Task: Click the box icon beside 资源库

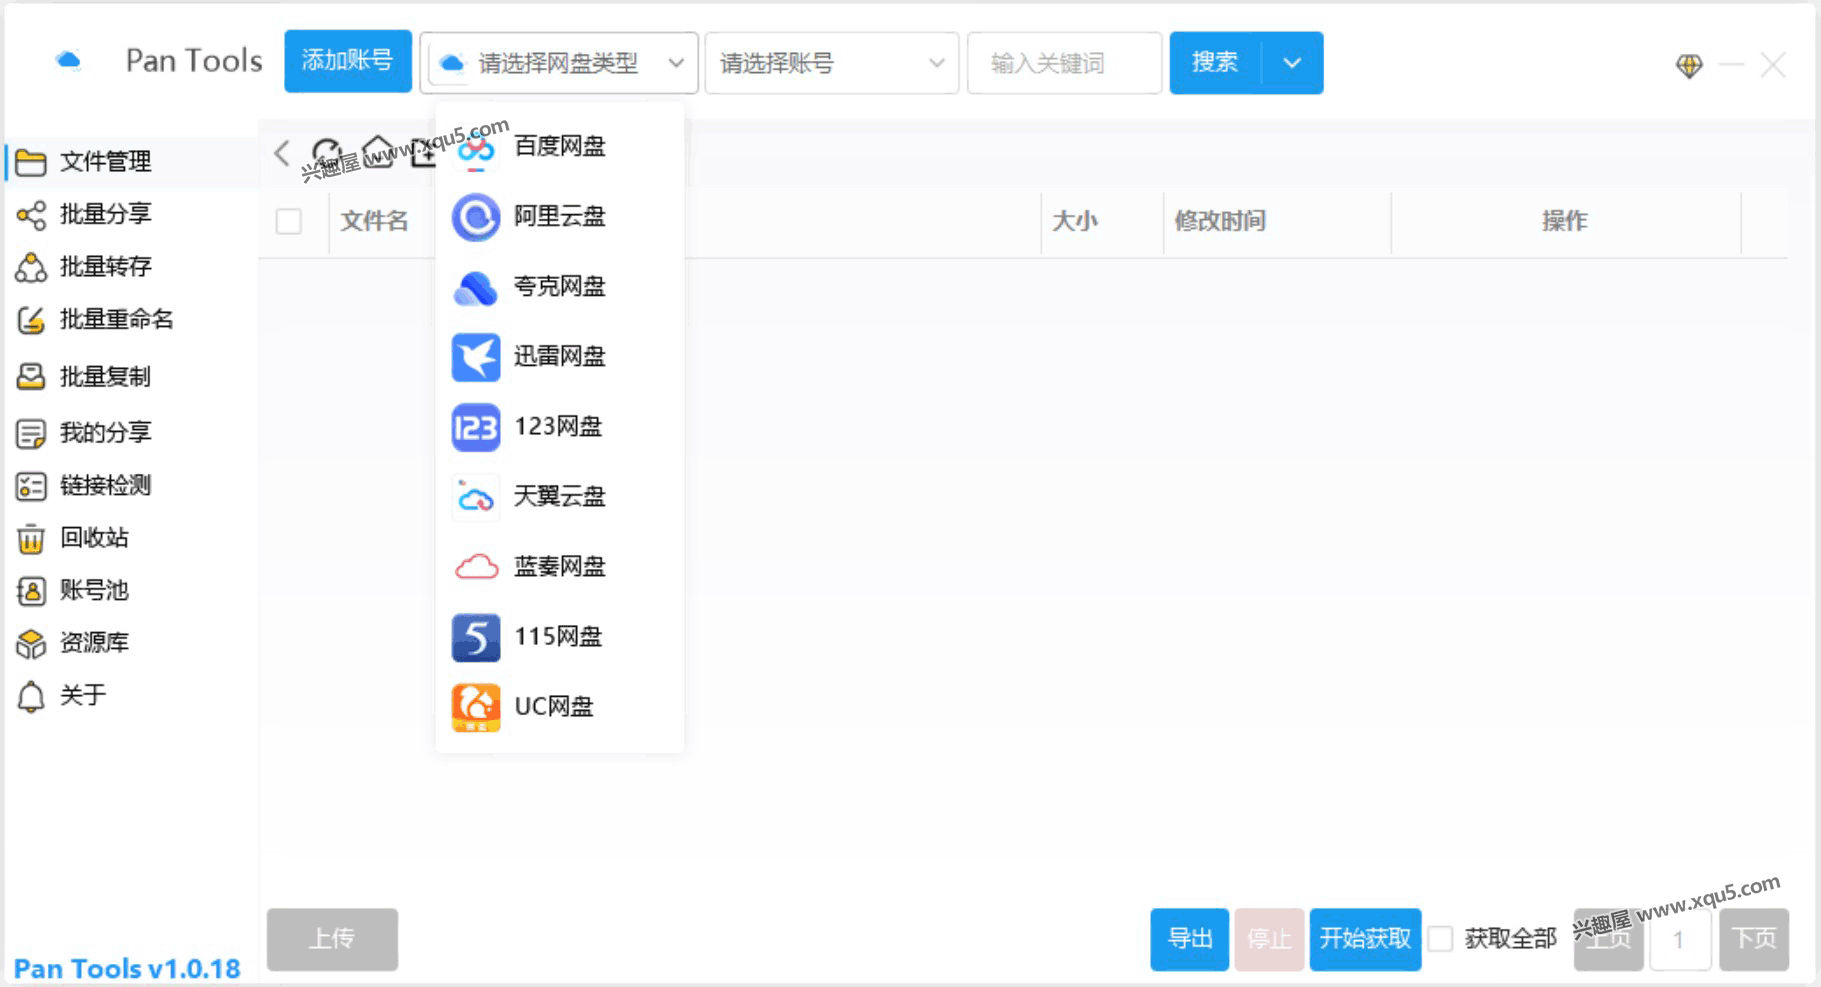Action: pos(31,643)
